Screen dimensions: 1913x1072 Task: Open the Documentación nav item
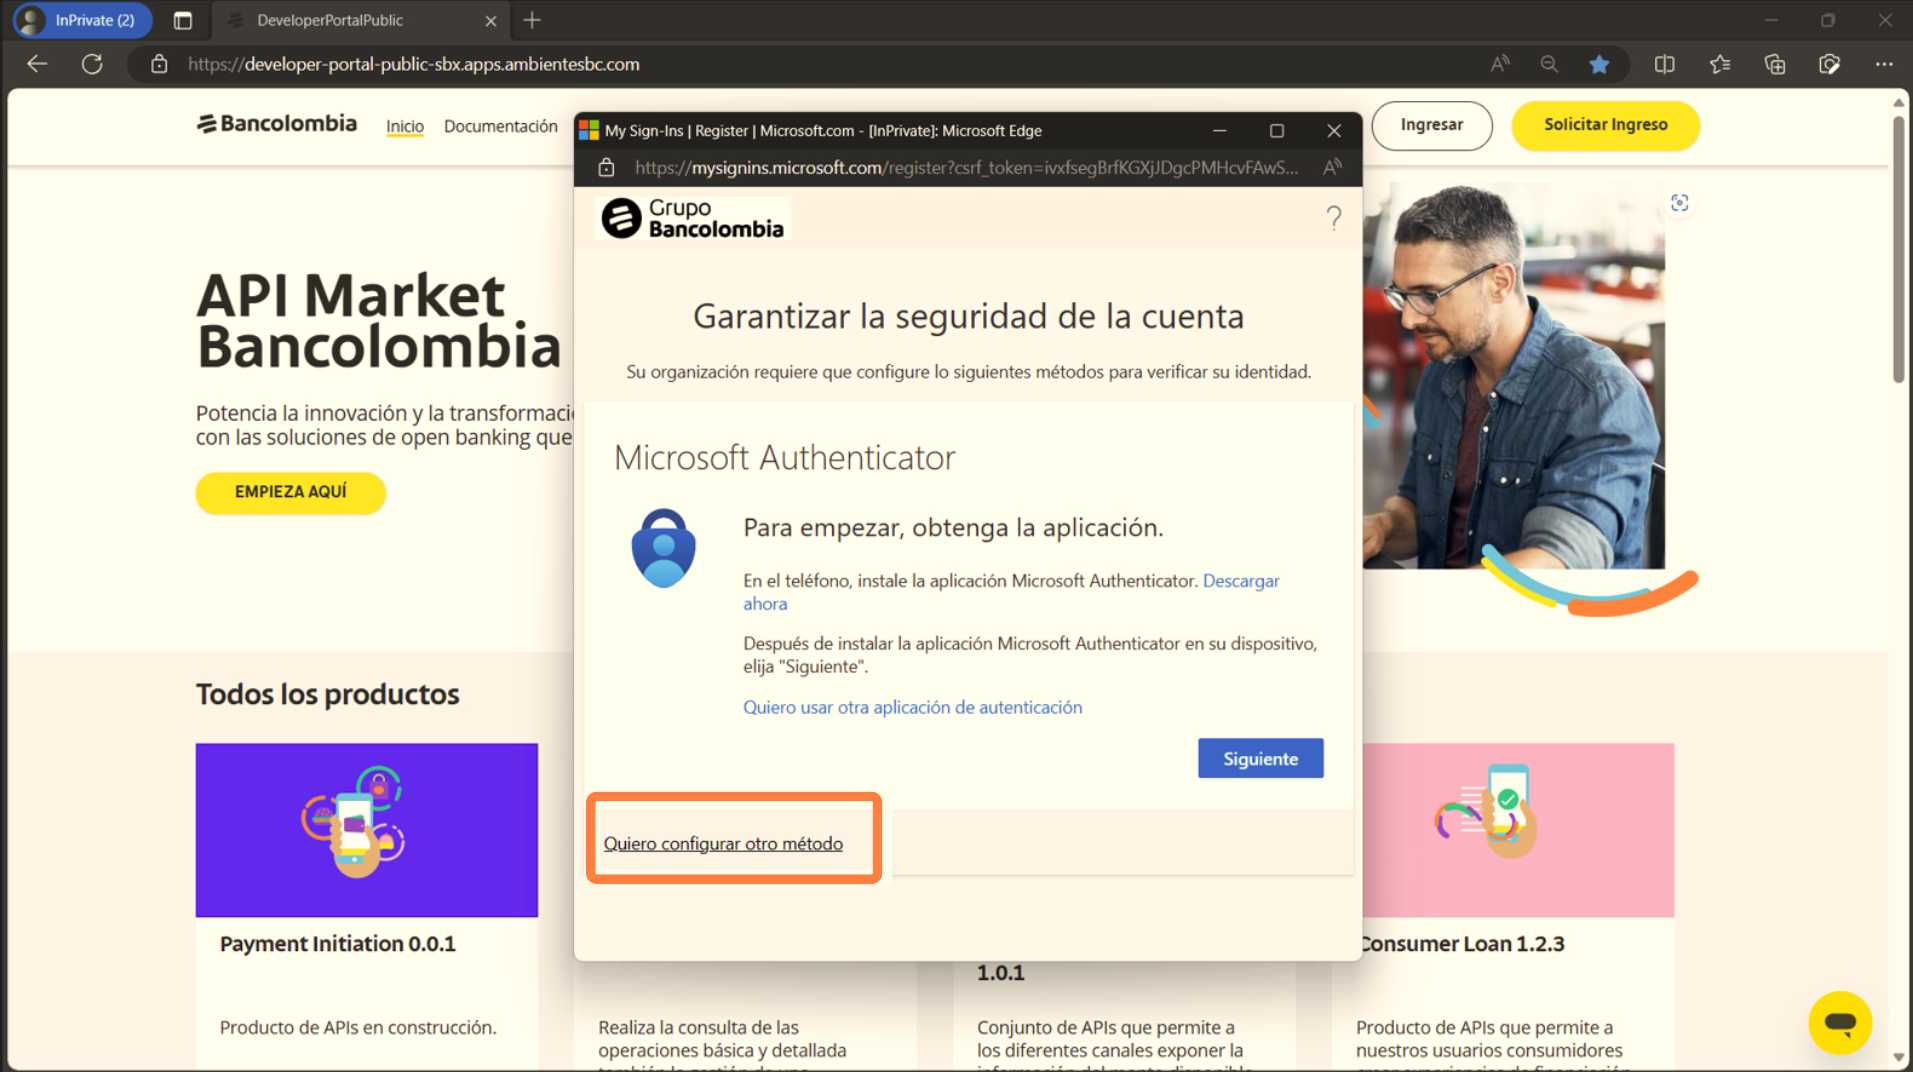point(501,126)
